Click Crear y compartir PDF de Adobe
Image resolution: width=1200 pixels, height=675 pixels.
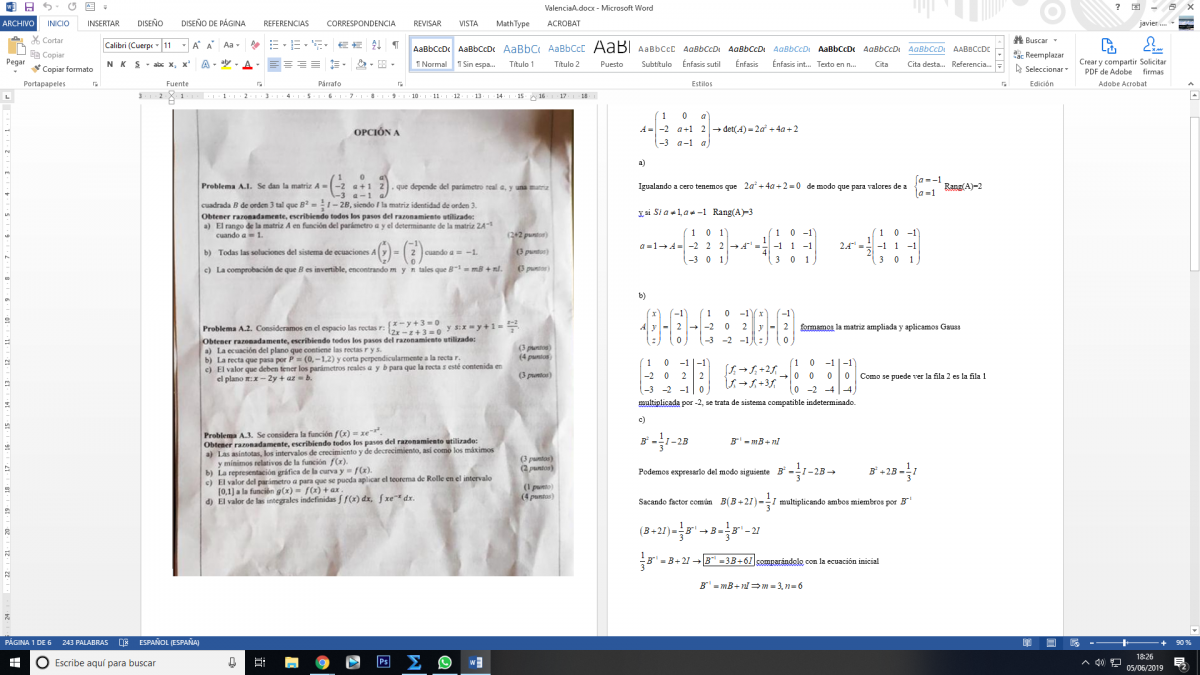(x=1106, y=56)
